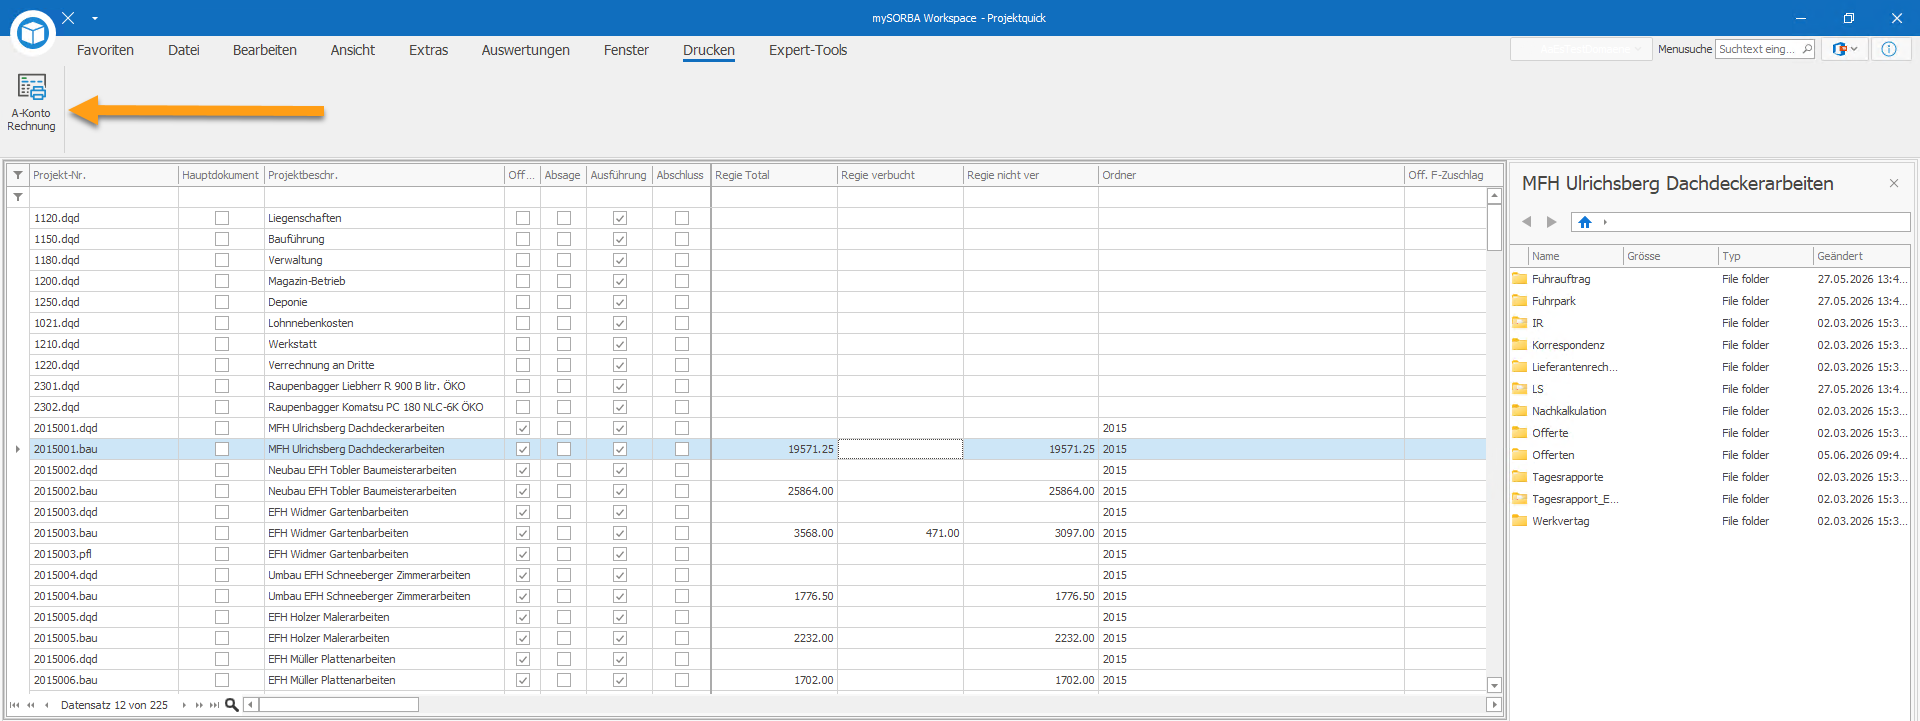Expand the path chevron next to the home icon

pyautogui.click(x=1605, y=222)
